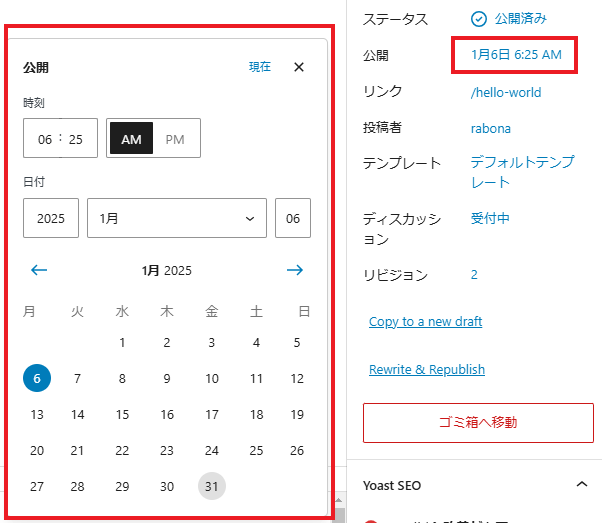Screen dimensions: 602x523
Task: Open the month dropdown showing 1月
Action: point(177,218)
